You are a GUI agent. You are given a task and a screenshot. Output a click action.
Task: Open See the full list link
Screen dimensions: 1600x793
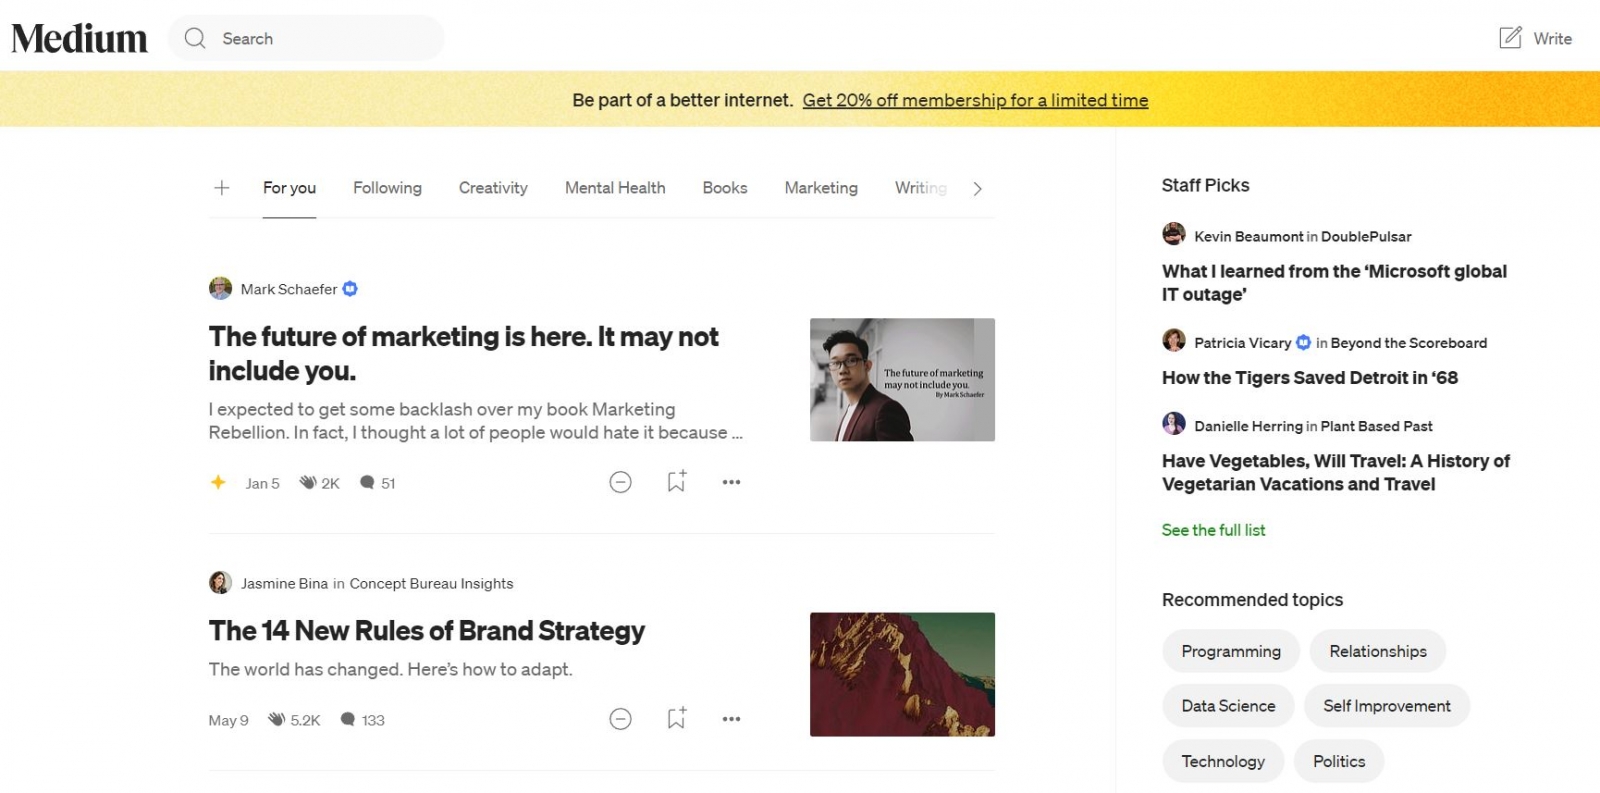(1213, 530)
